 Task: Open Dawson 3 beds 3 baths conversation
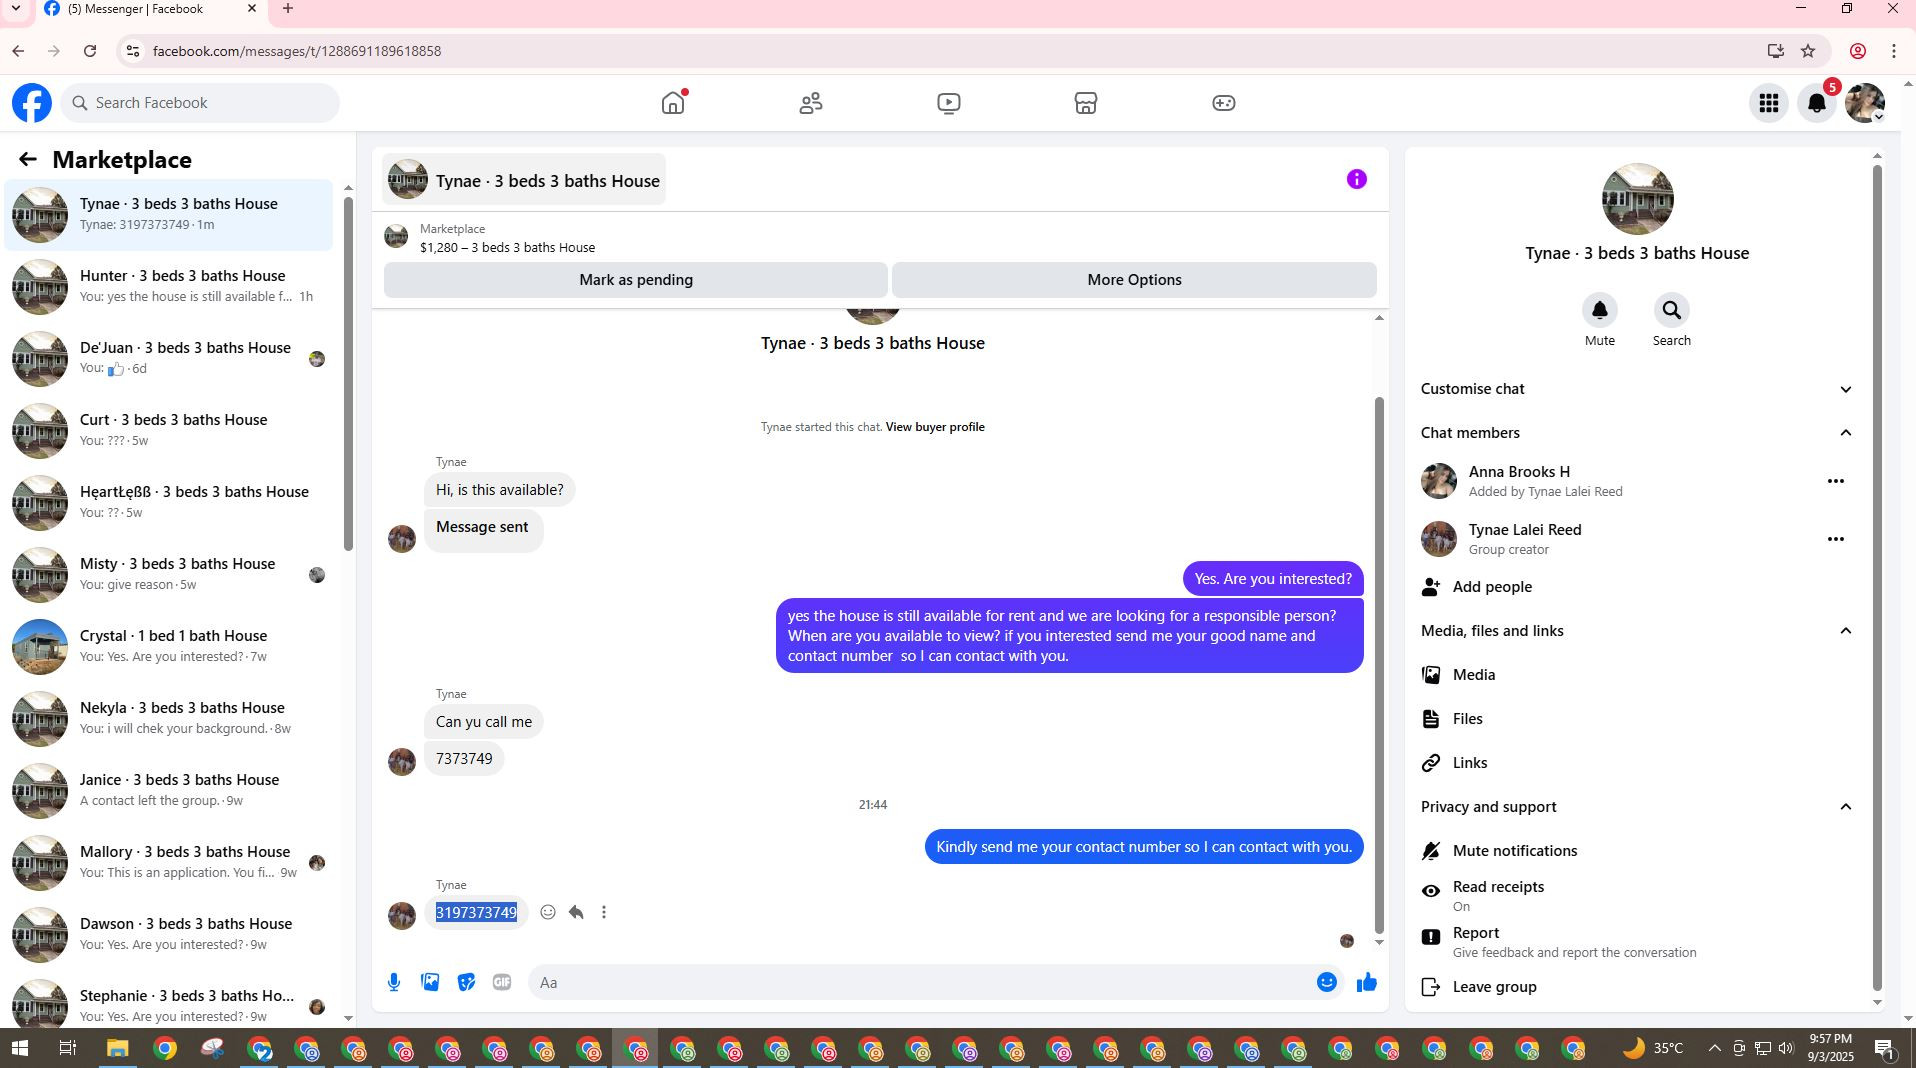[168, 935]
